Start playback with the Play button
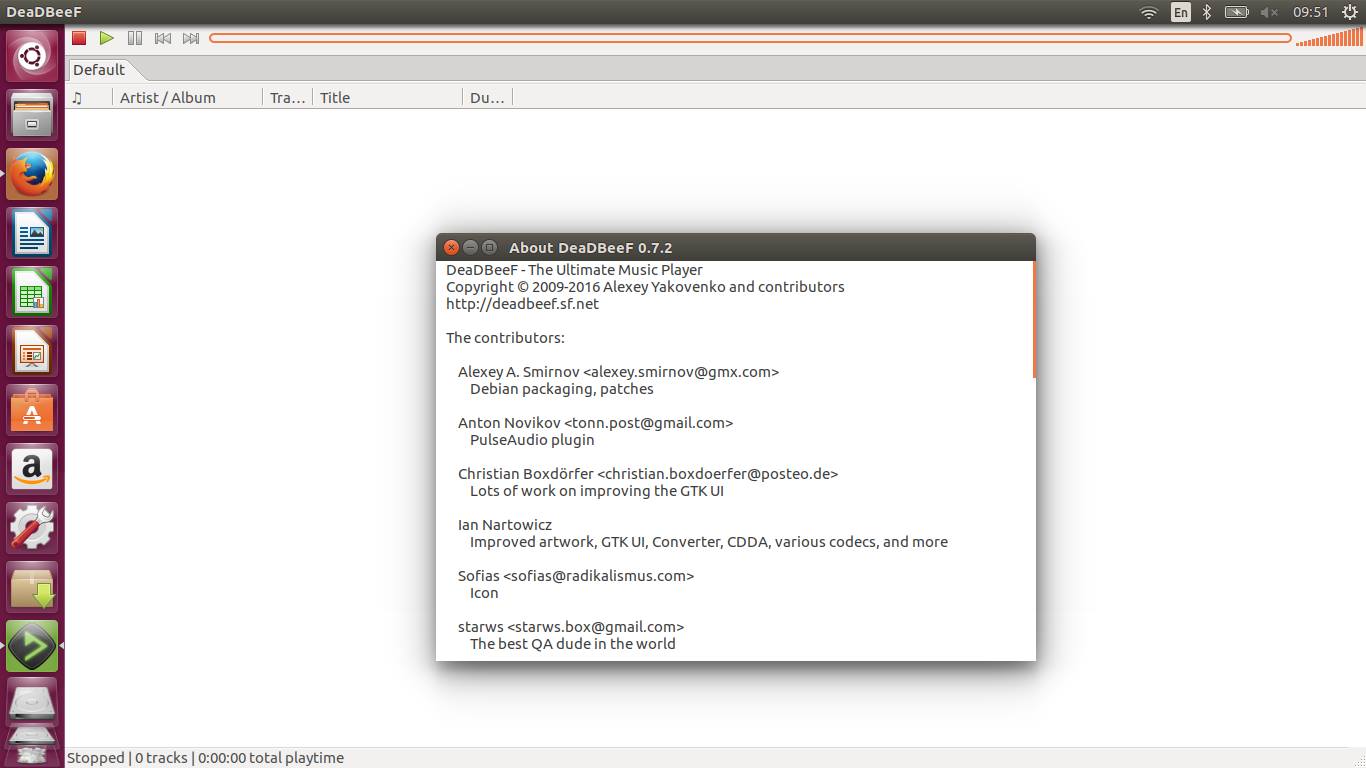 pos(107,38)
